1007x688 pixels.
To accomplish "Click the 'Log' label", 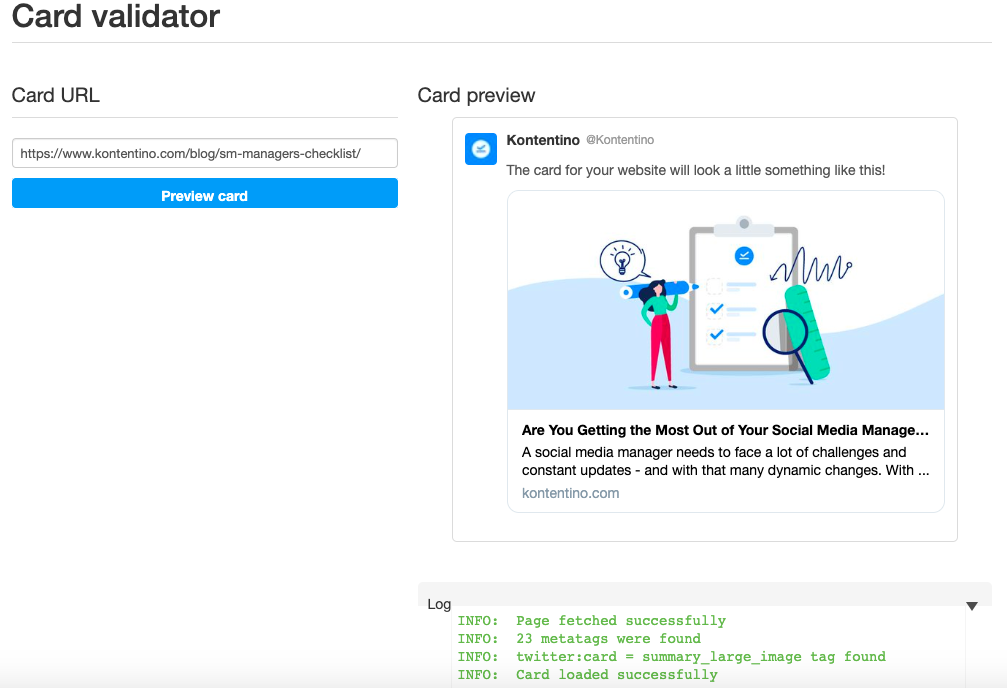I will 439,604.
